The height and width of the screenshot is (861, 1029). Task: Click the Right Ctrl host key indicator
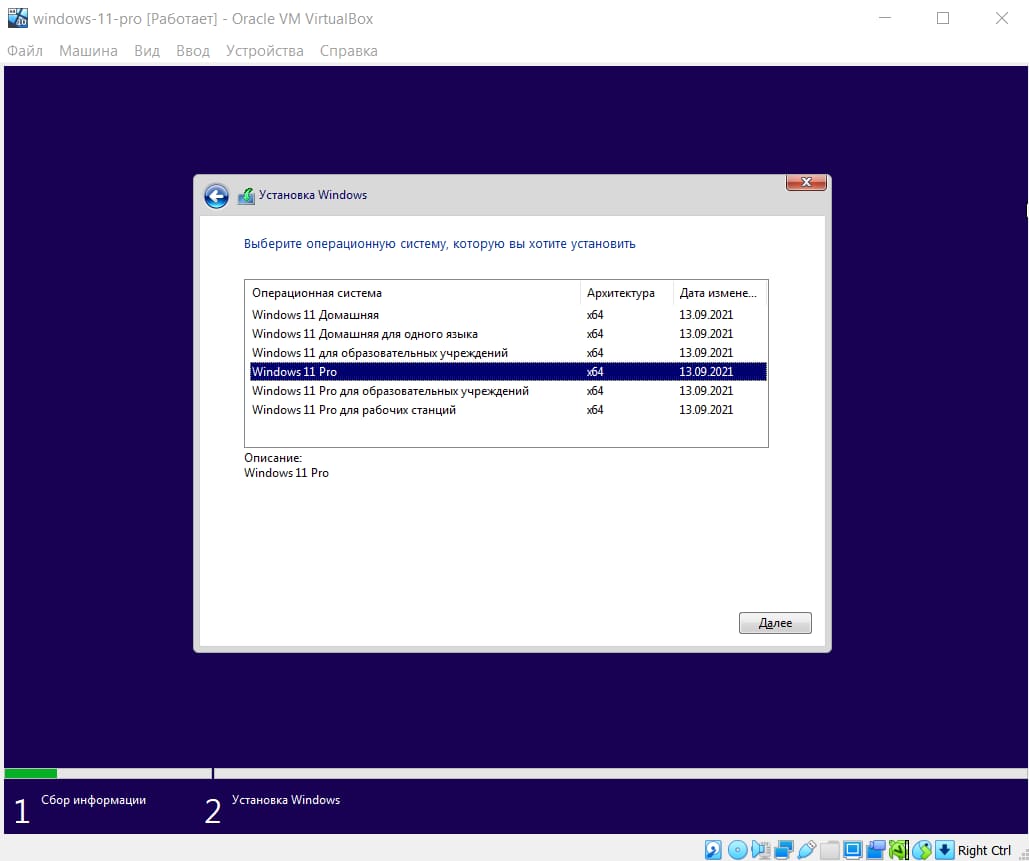(984, 850)
